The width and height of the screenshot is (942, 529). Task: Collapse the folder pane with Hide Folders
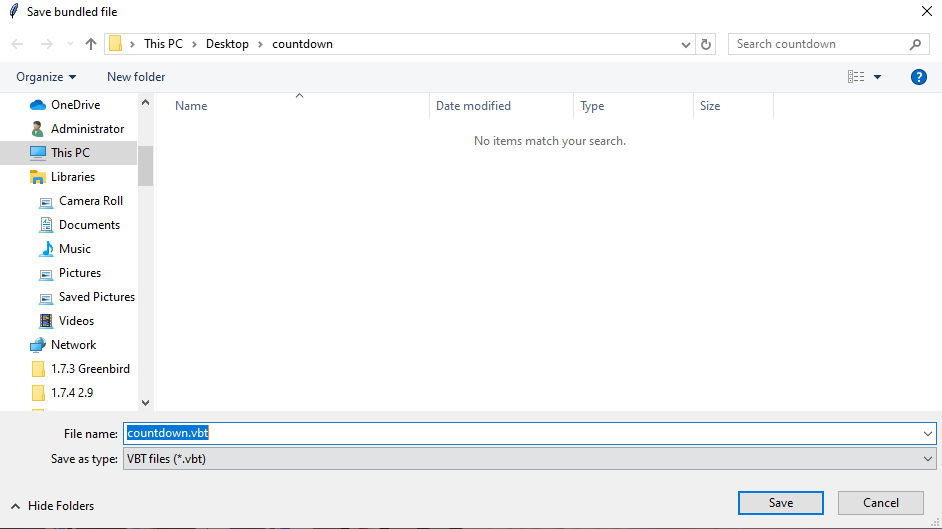(x=53, y=506)
